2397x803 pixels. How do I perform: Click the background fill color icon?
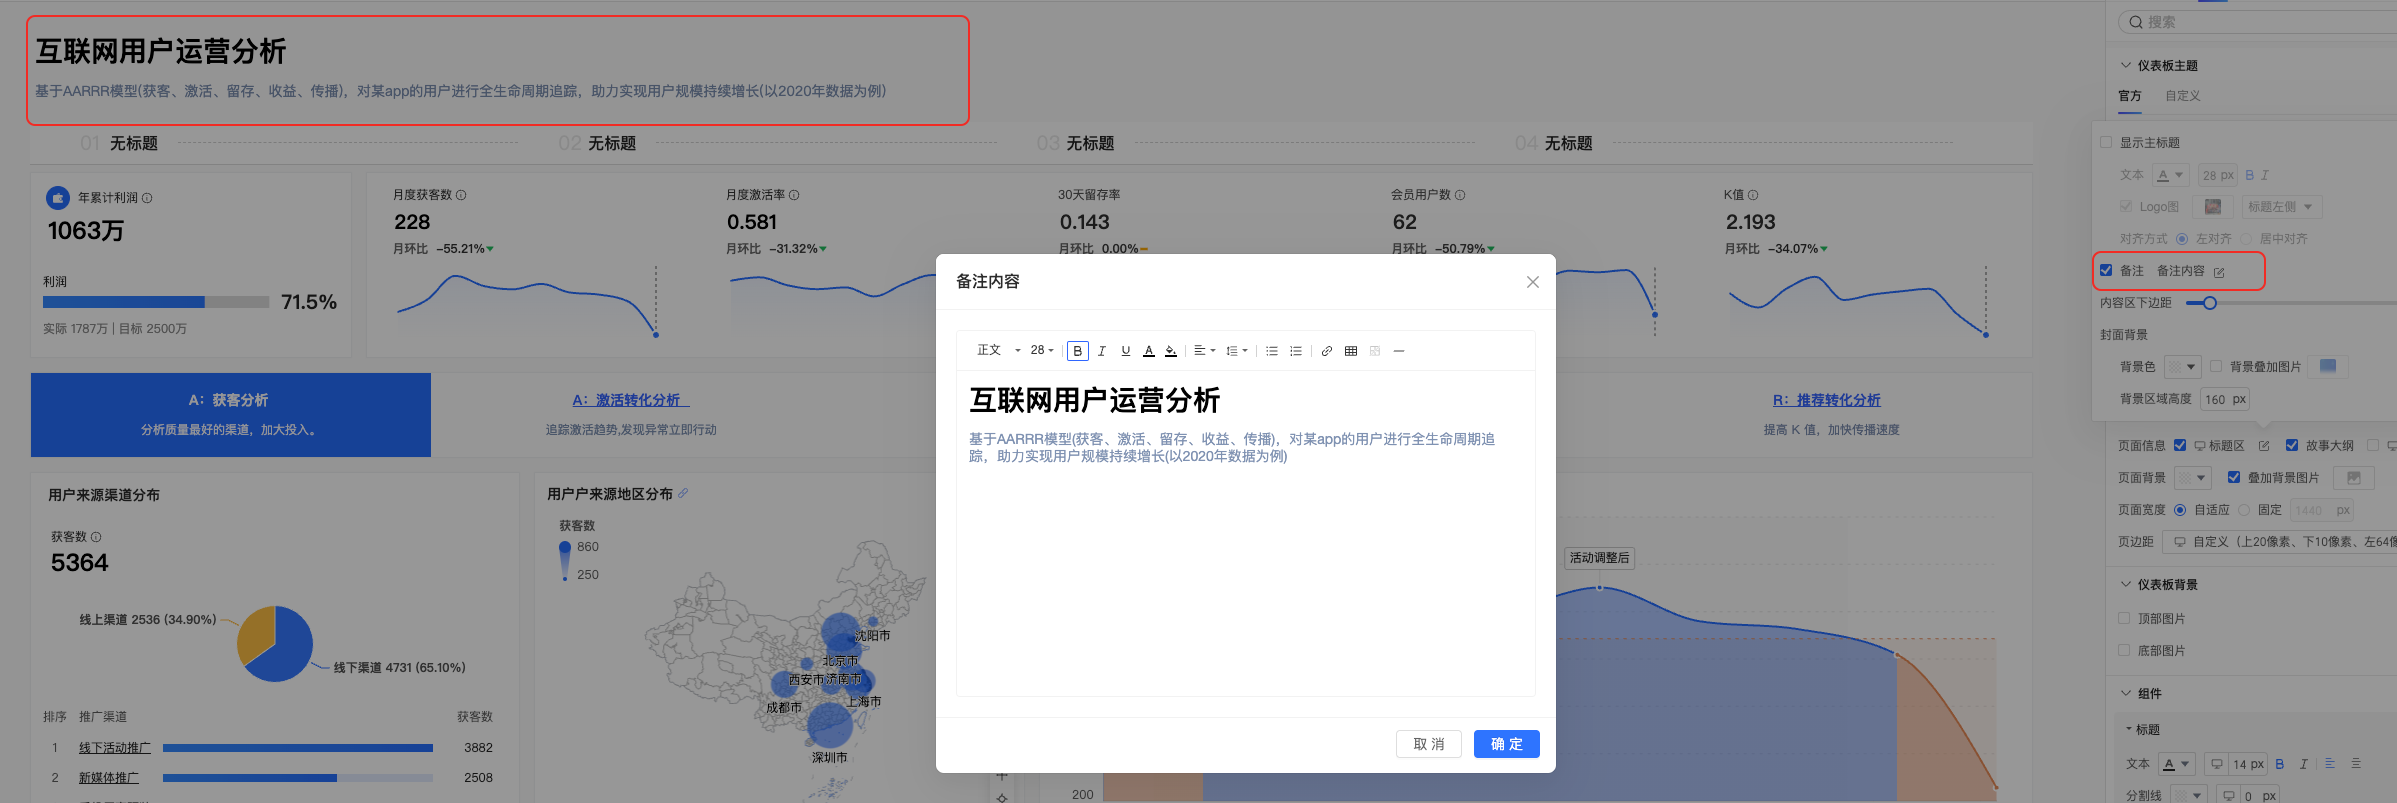[x=1171, y=351]
